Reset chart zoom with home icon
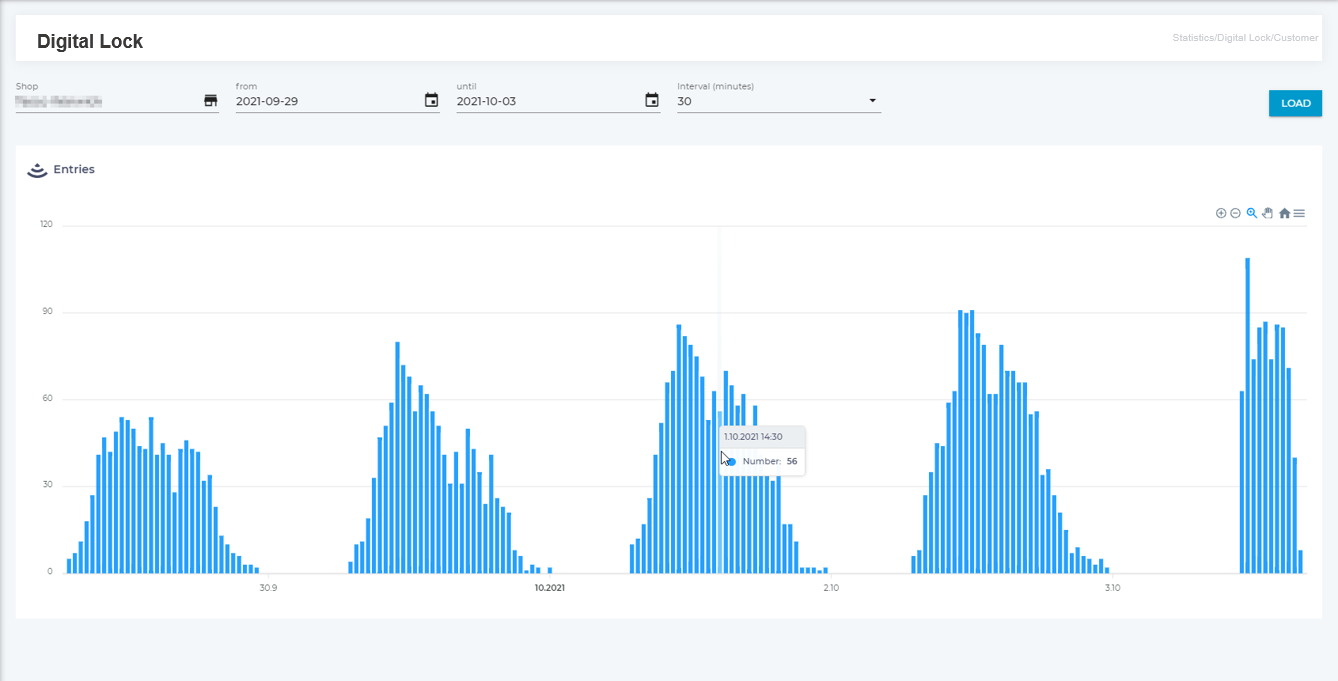 point(1284,213)
